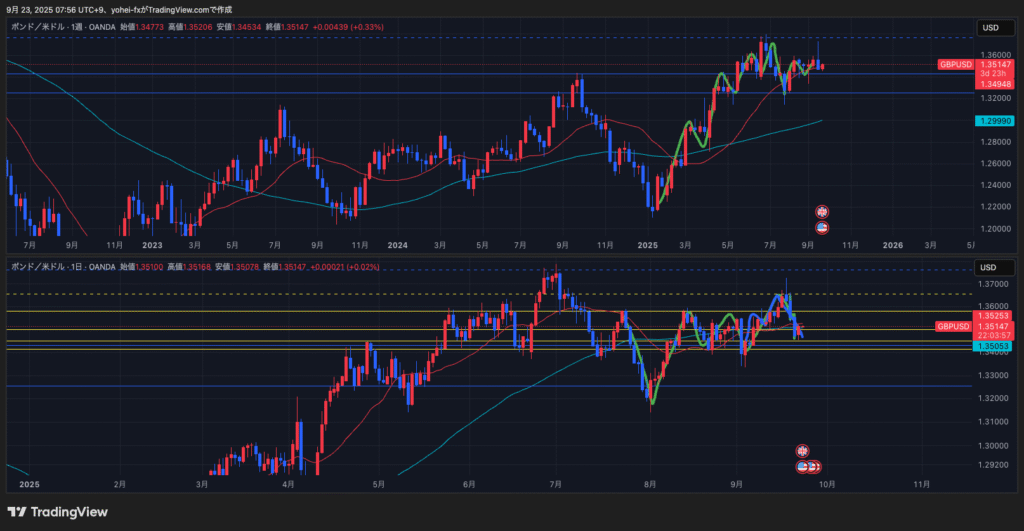Click the stacked US flag event icons on daily chart
1024x531 pixels.
pyautogui.click(x=808, y=467)
